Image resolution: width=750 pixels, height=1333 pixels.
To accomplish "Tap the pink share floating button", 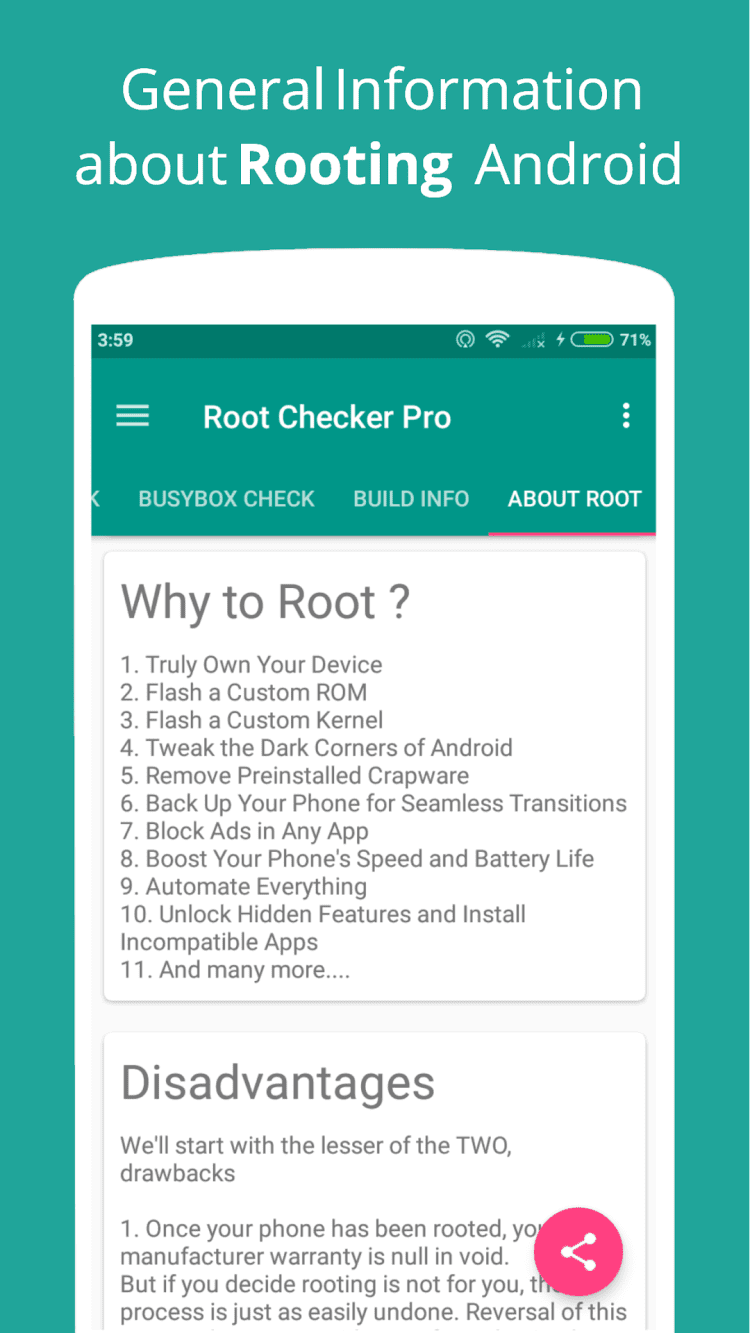I will click(578, 1252).
